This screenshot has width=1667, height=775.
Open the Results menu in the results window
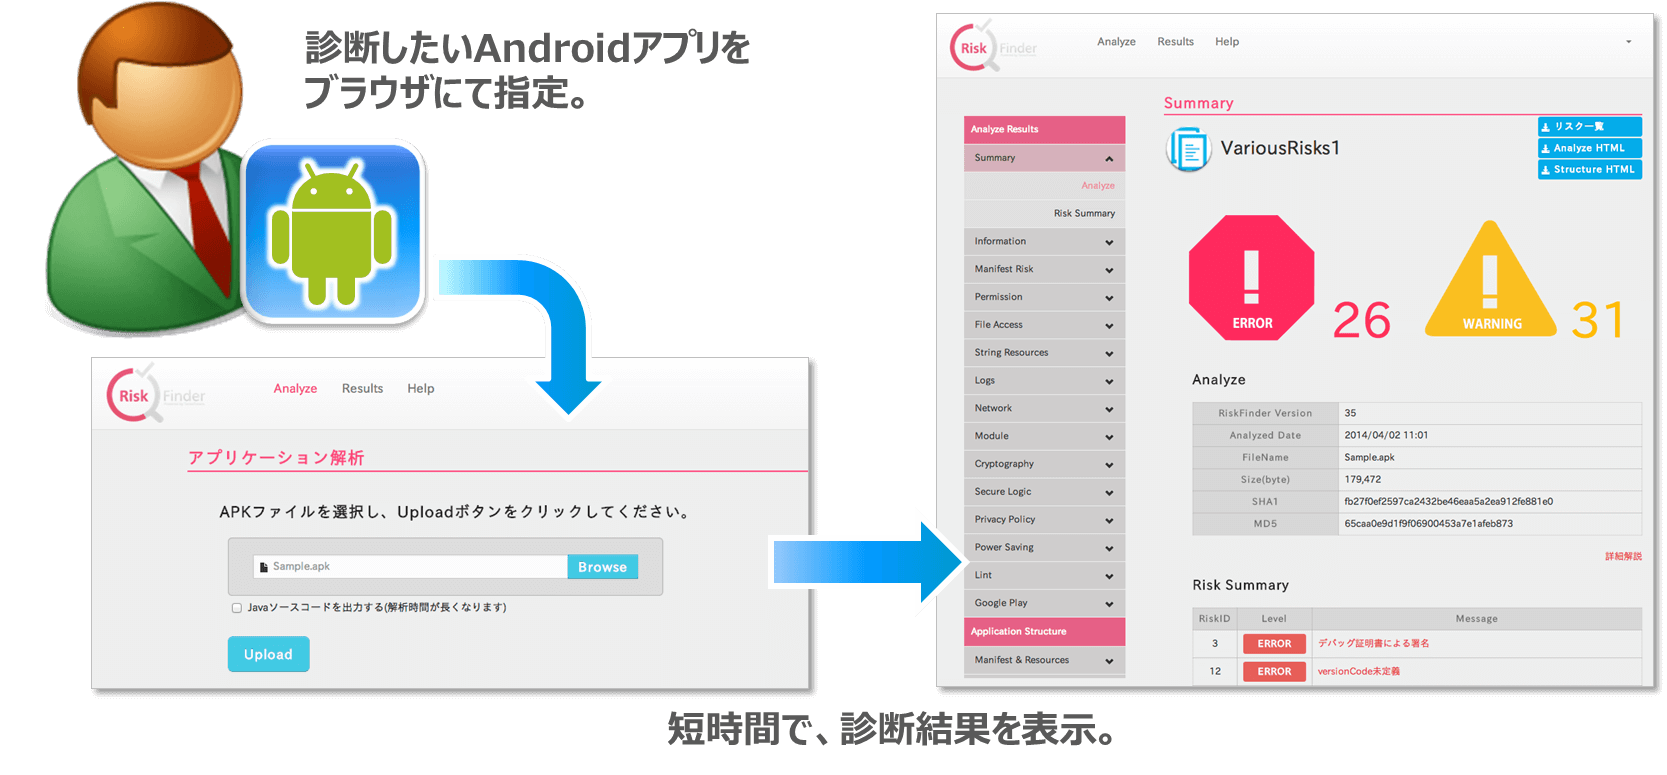tap(1175, 42)
